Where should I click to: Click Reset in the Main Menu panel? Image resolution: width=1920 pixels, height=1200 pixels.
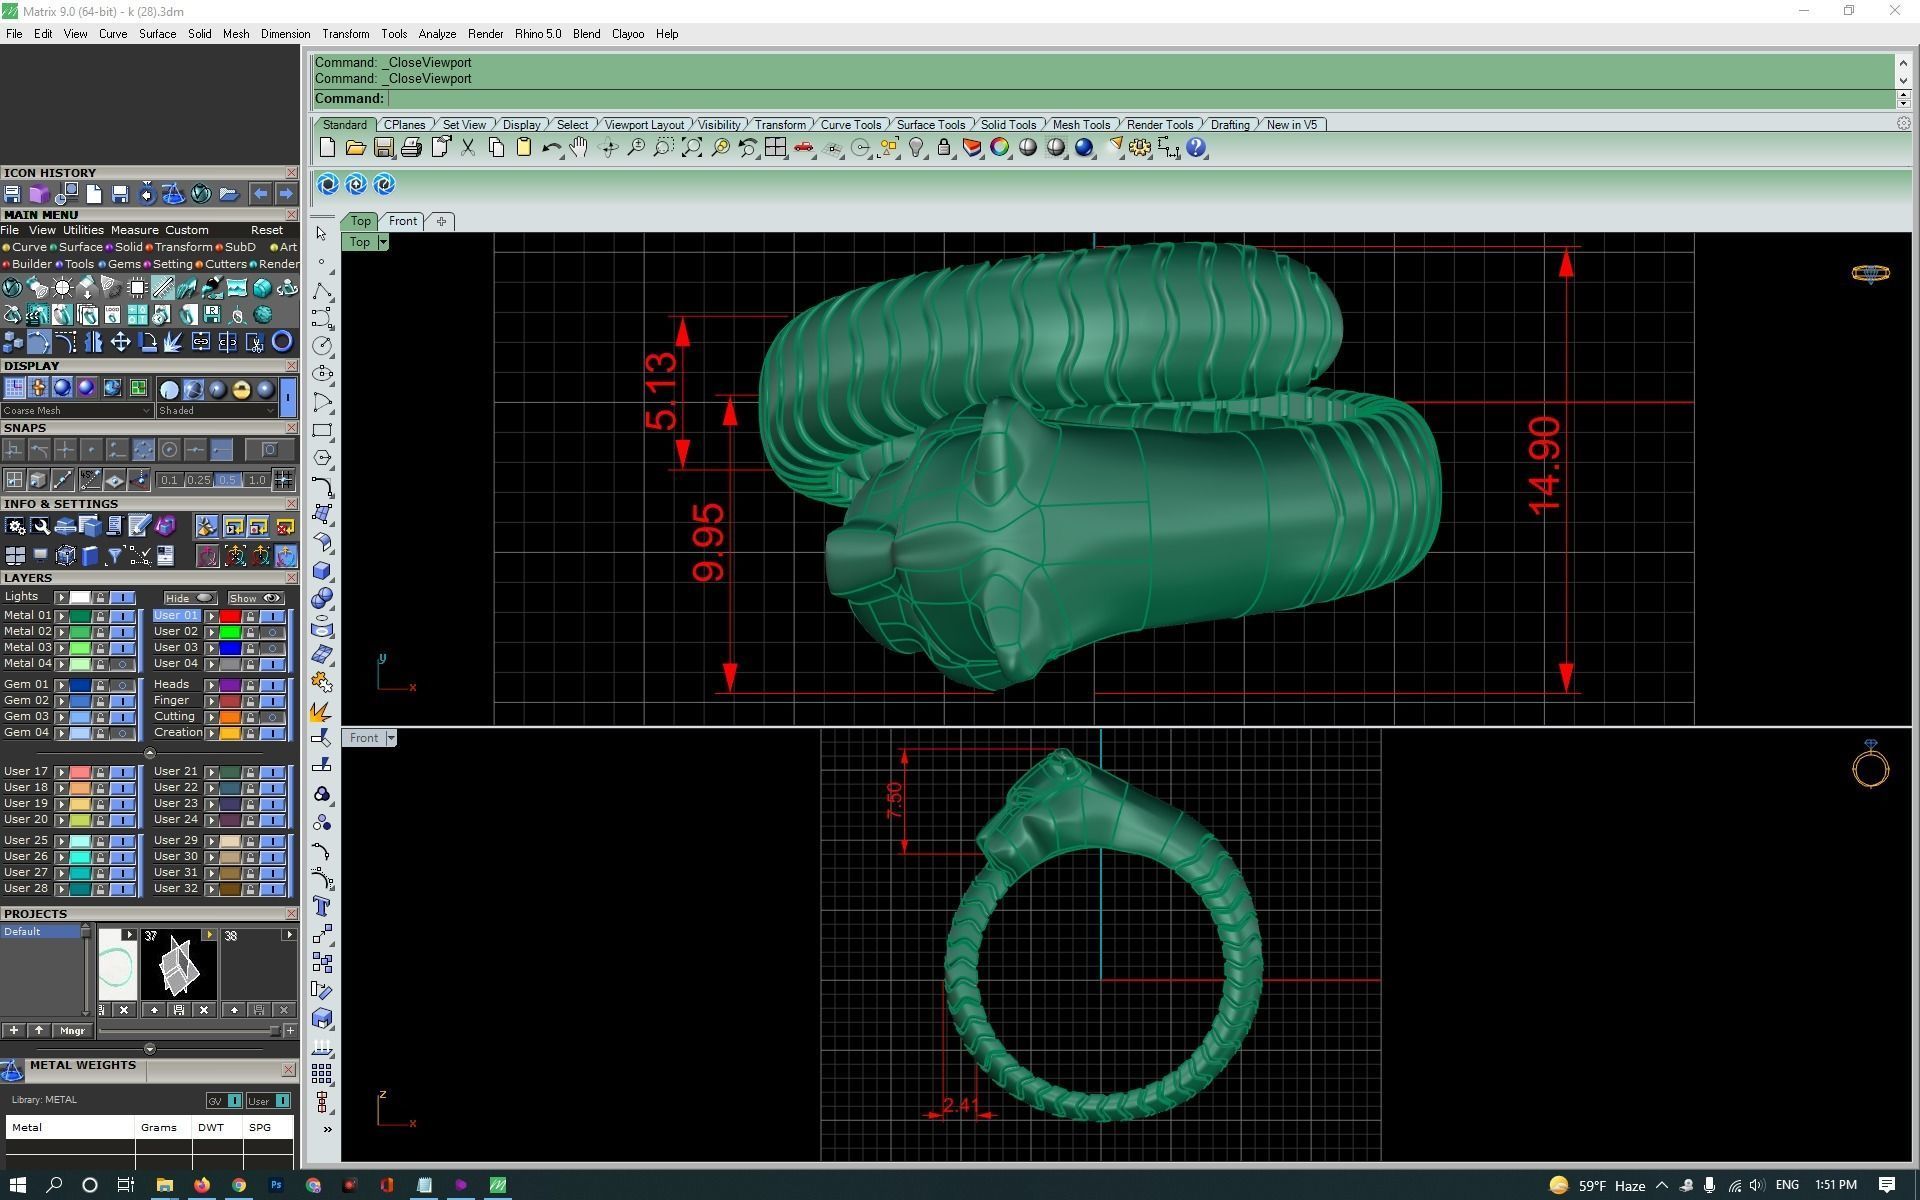(267, 230)
